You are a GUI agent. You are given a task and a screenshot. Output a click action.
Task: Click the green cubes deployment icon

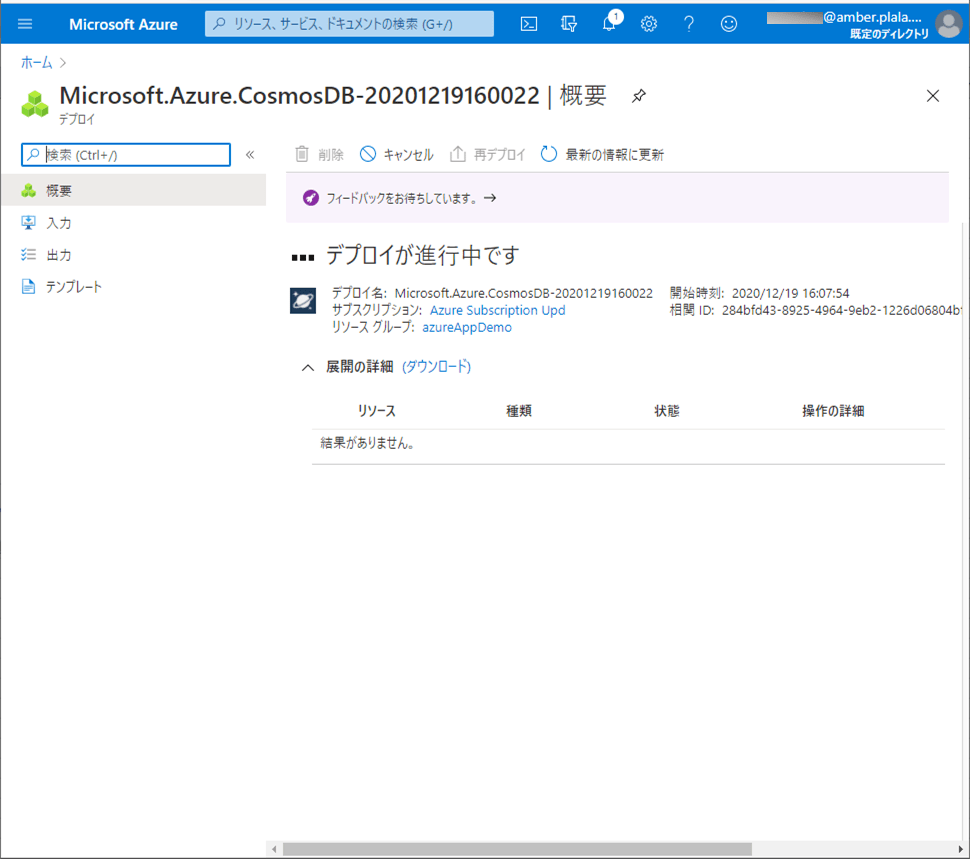pyautogui.click(x=35, y=104)
